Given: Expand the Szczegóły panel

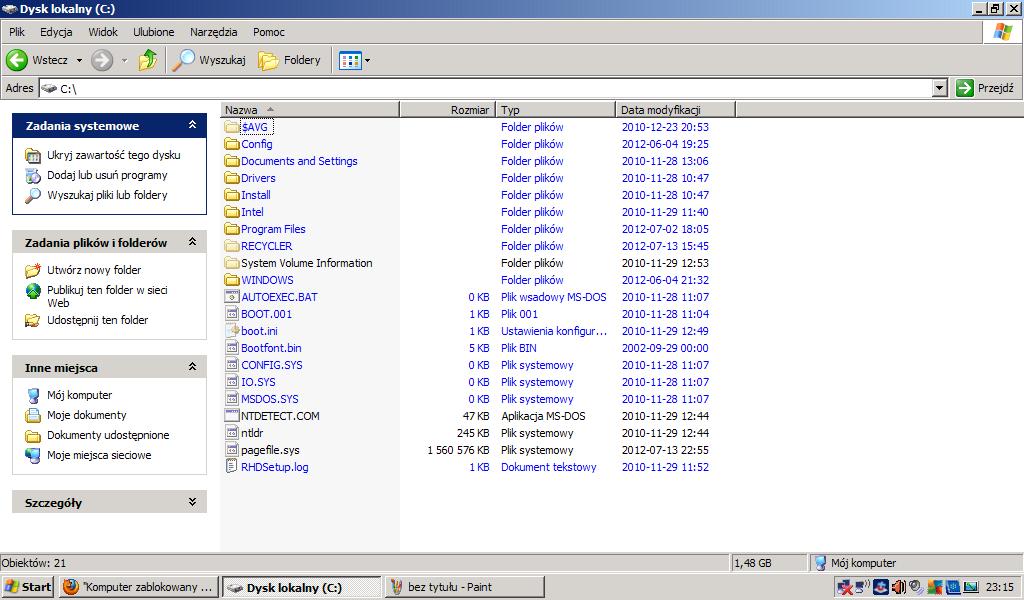Looking at the screenshot, I should (192, 502).
